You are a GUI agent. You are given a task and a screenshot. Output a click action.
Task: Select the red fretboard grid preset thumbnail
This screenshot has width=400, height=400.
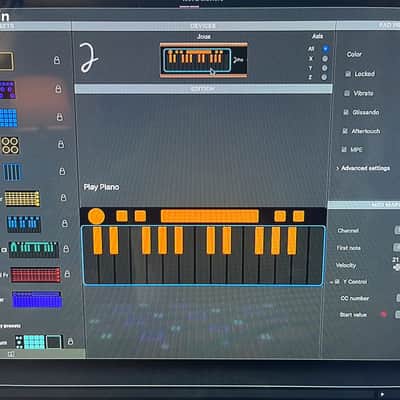[35, 275]
